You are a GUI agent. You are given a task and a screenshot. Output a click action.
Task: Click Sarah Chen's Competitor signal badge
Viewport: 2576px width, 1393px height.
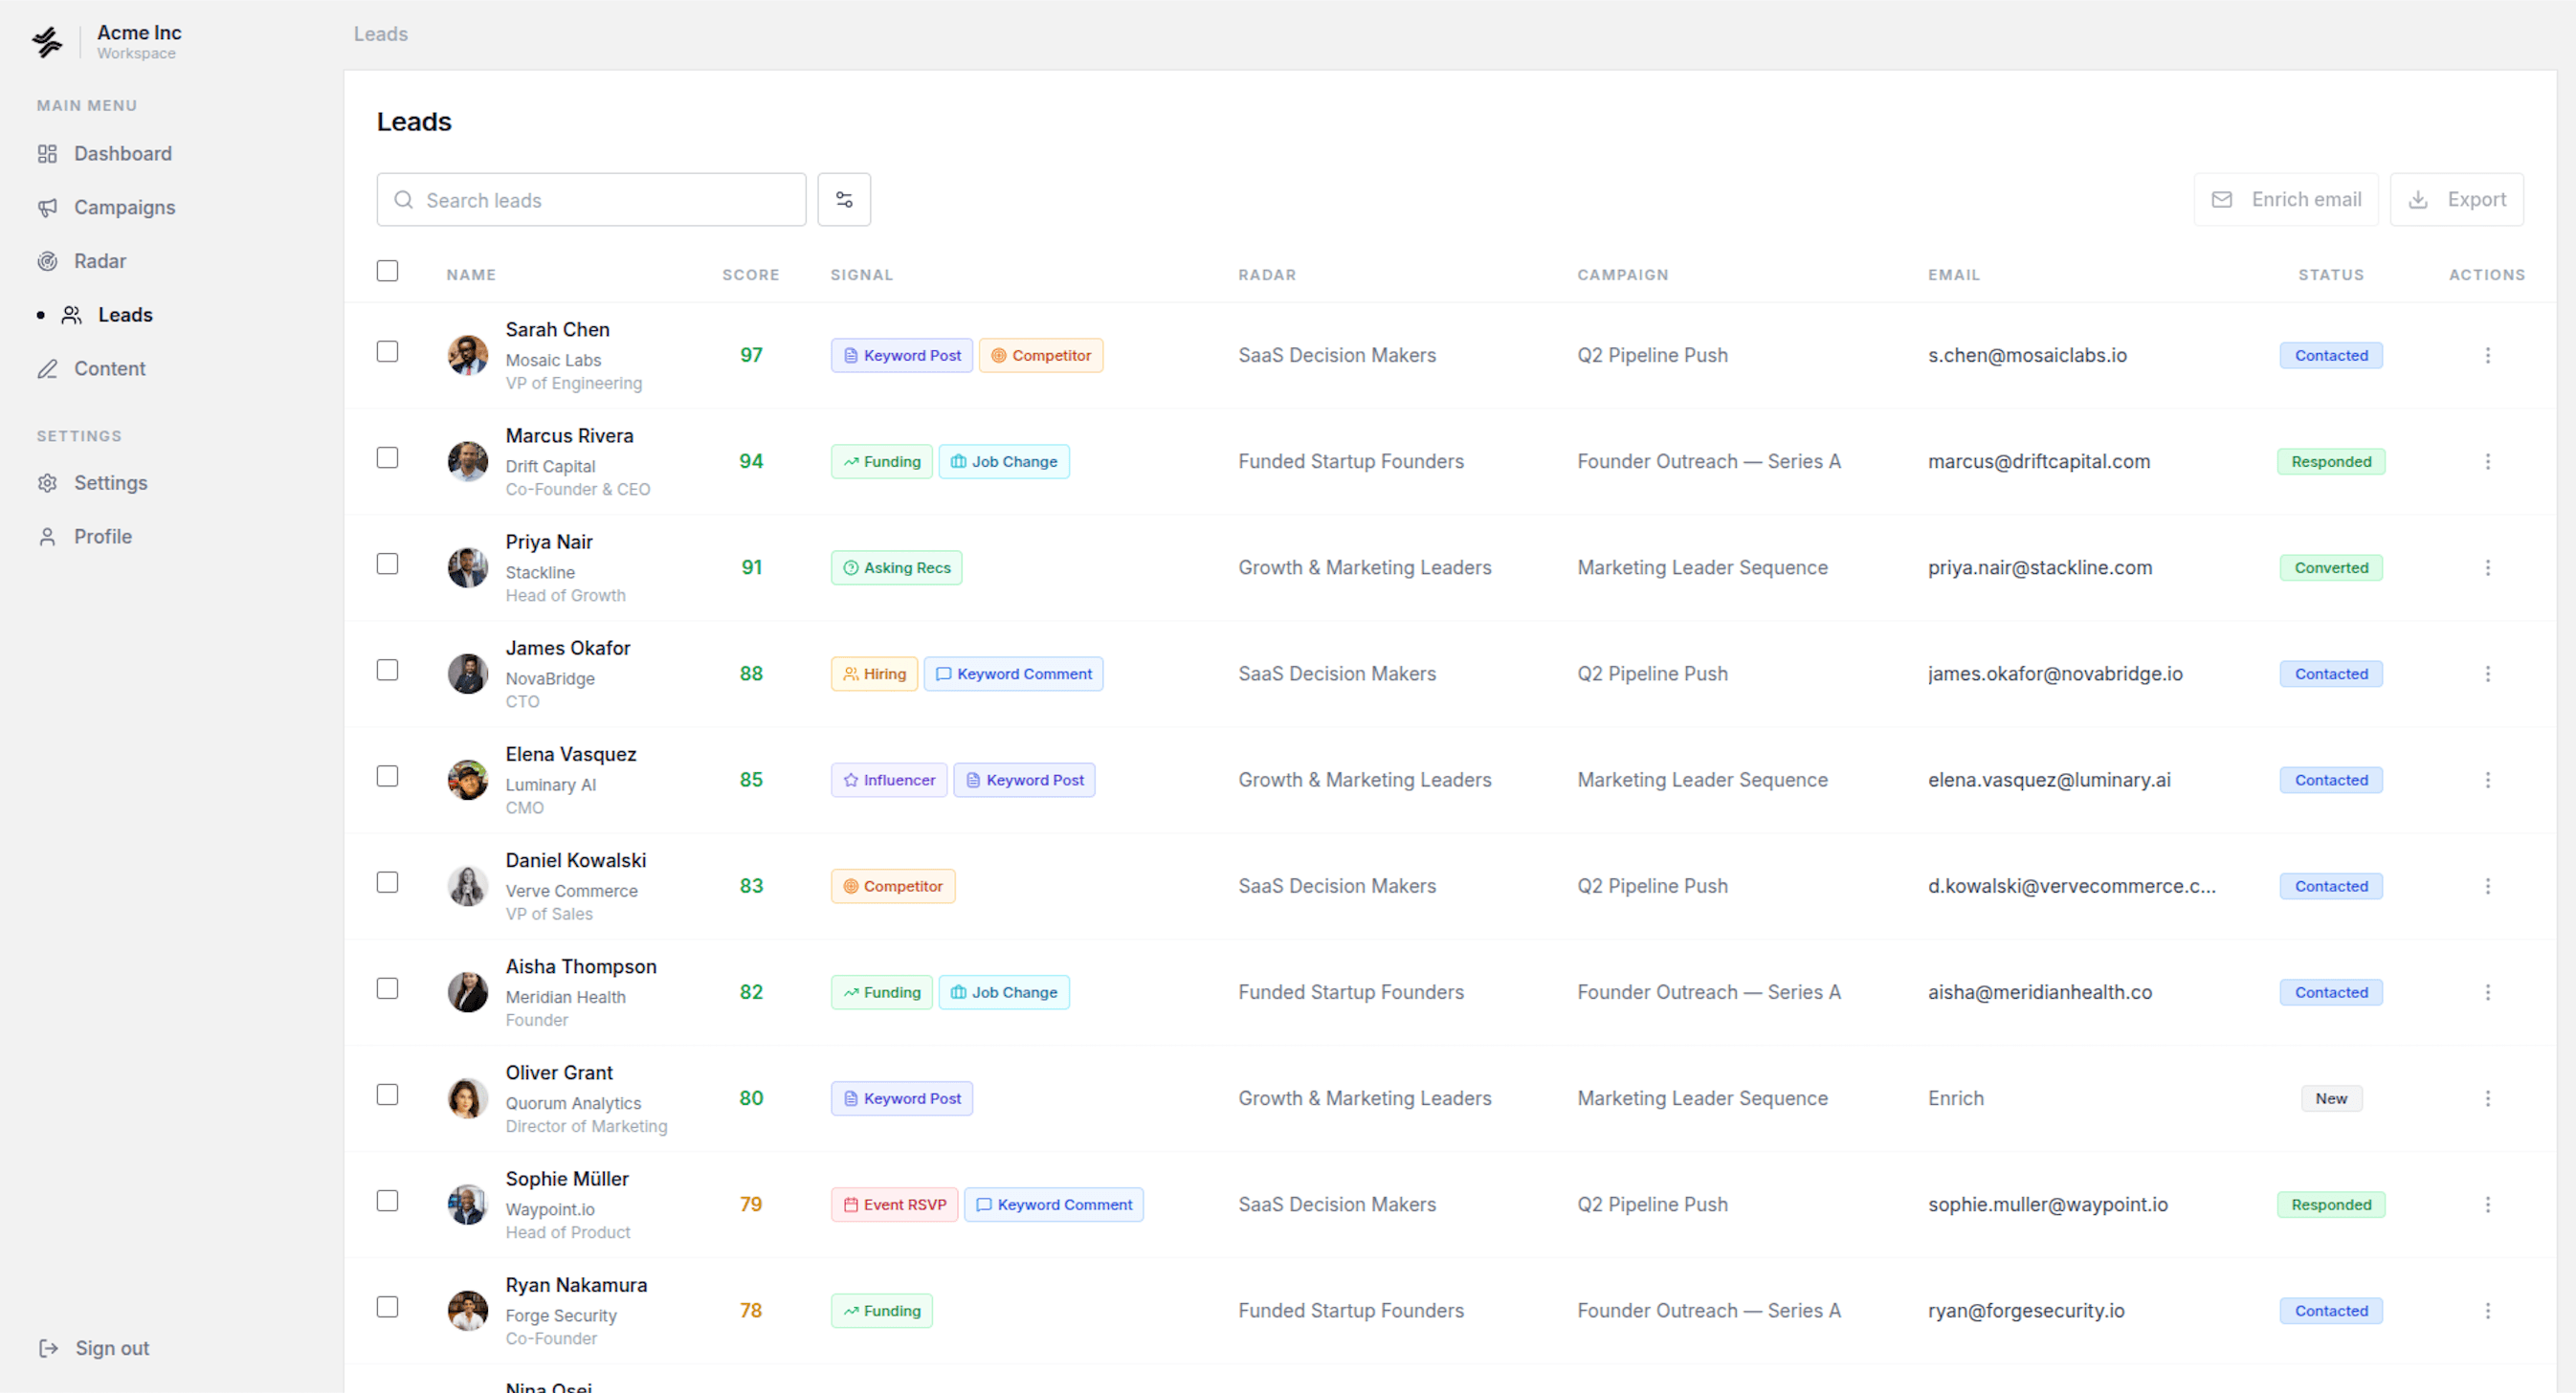1040,356
